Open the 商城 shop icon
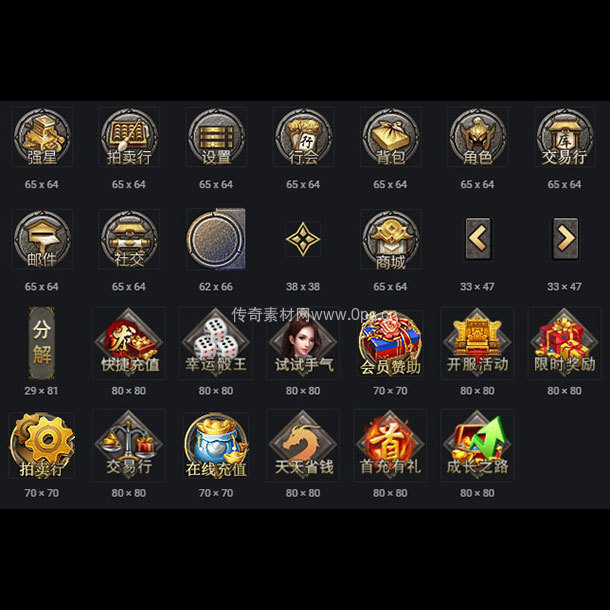This screenshot has width=610, height=610. click(x=391, y=239)
